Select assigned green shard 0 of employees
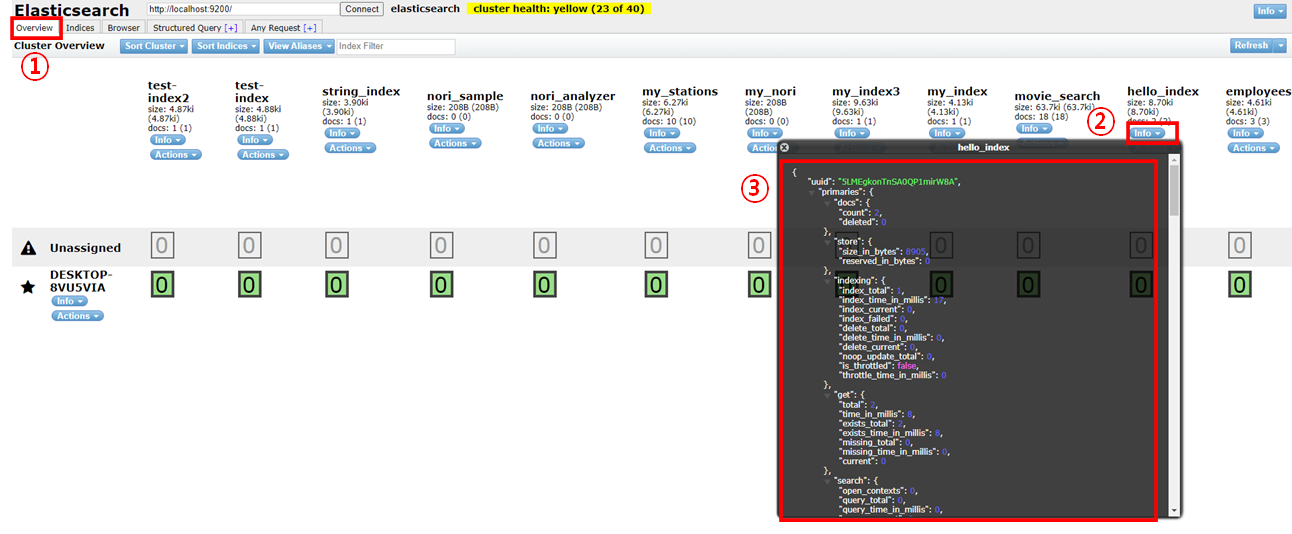This screenshot has height=534, width=1292. [x=1241, y=285]
